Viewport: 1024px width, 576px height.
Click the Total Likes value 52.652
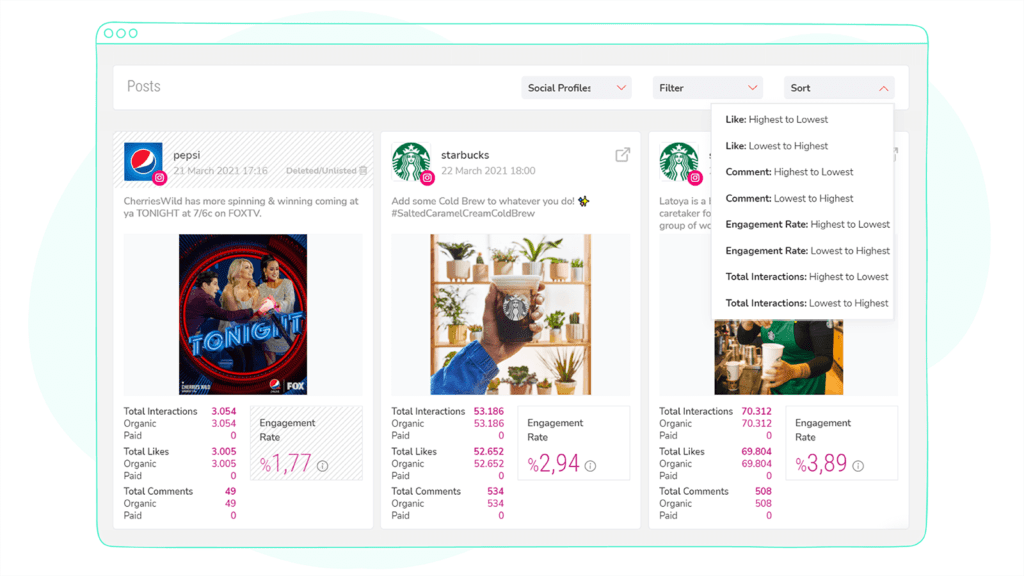click(x=488, y=451)
